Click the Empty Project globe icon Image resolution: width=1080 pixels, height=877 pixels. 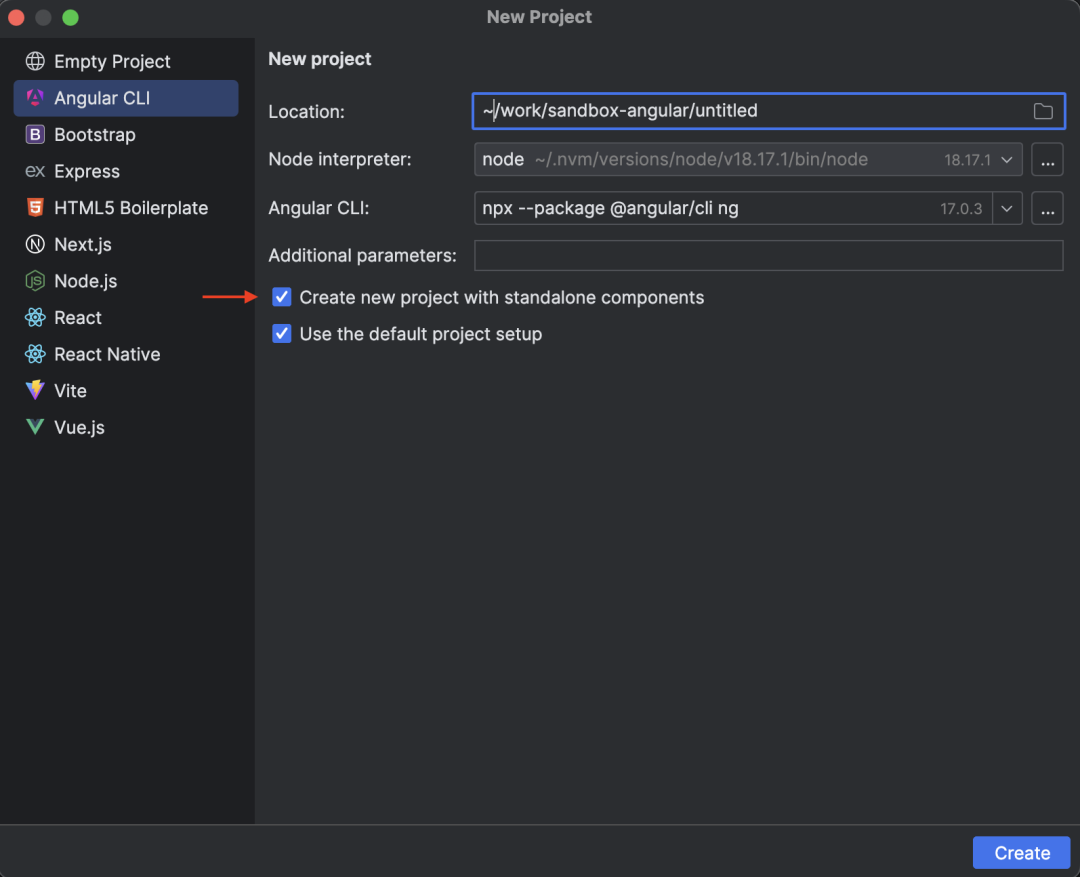35,61
